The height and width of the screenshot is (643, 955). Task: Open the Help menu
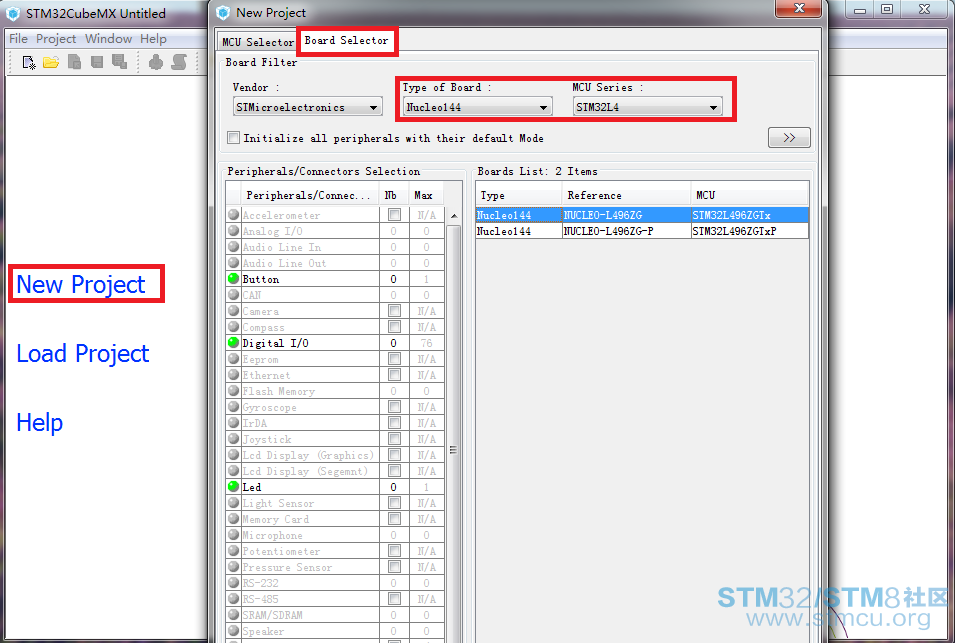coord(153,39)
